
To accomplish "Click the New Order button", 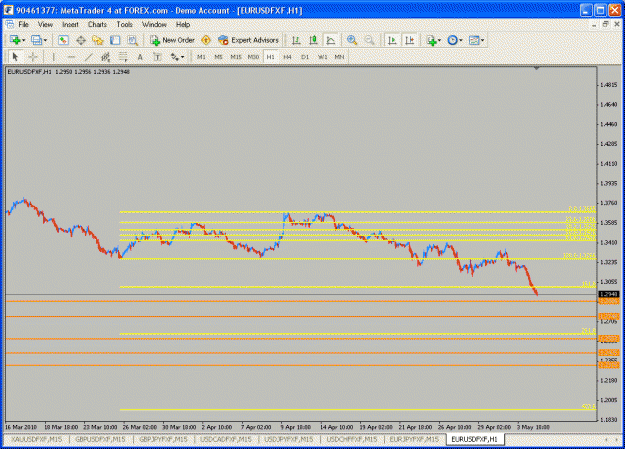I will (x=172, y=40).
